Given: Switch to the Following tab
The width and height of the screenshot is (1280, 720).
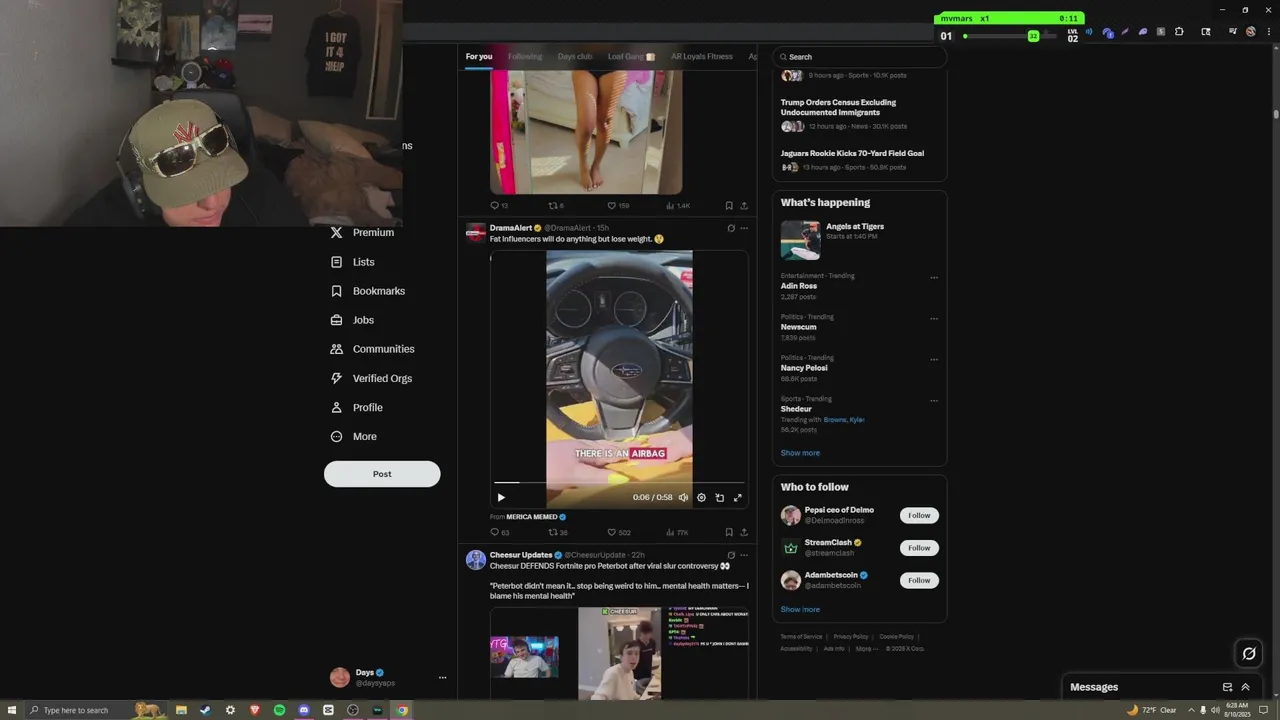Looking at the screenshot, I should pyautogui.click(x=525, y=57).
